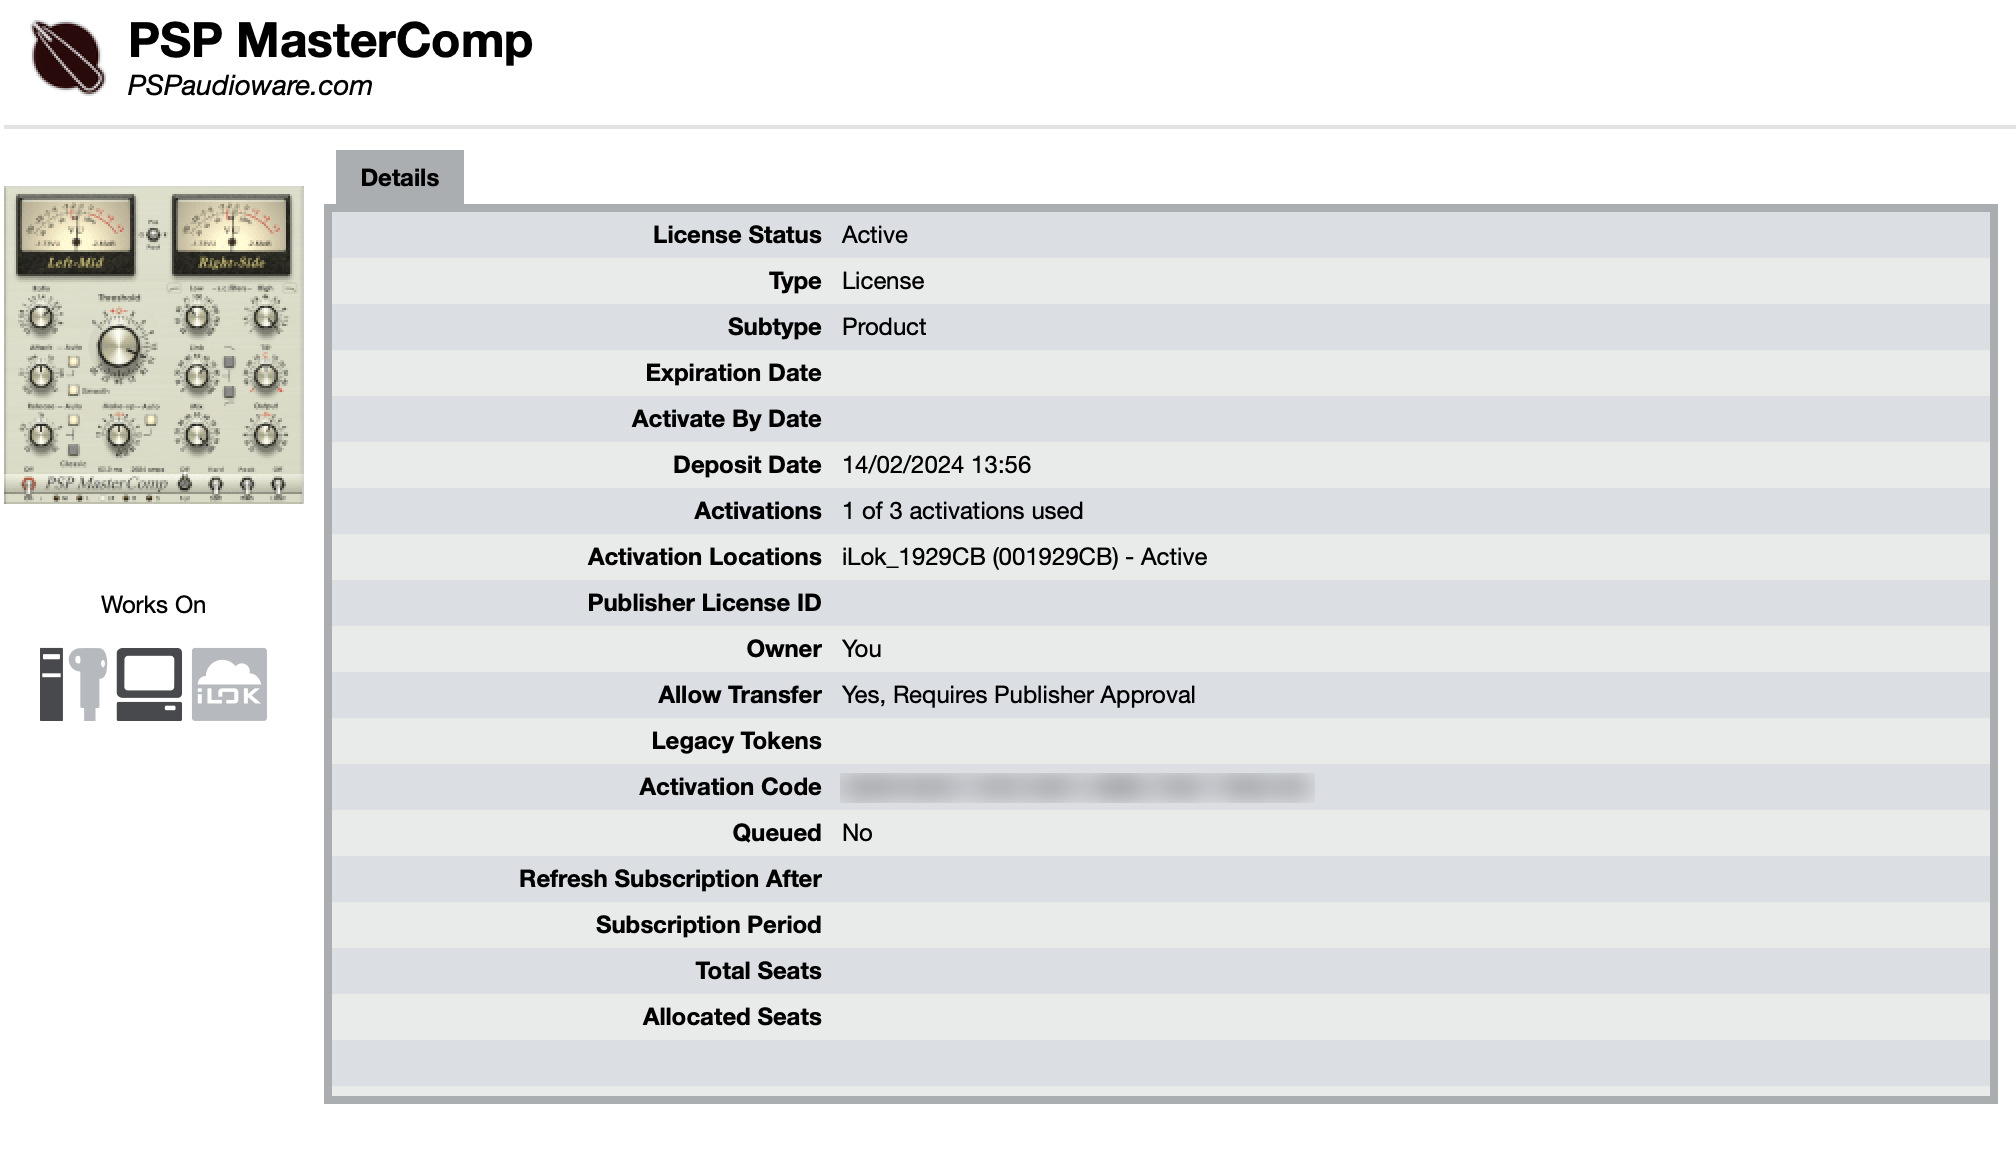
Task: Click the Owner row value You
Action: point(861,649)
